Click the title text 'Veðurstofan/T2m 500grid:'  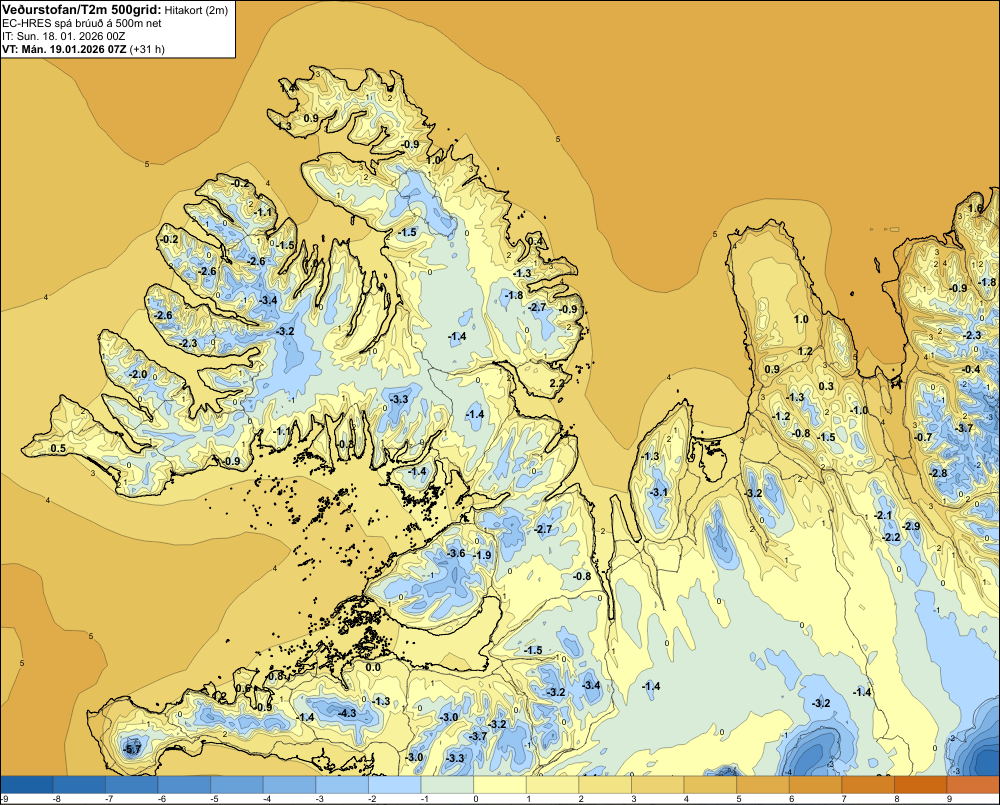click(x=82, y=9)
